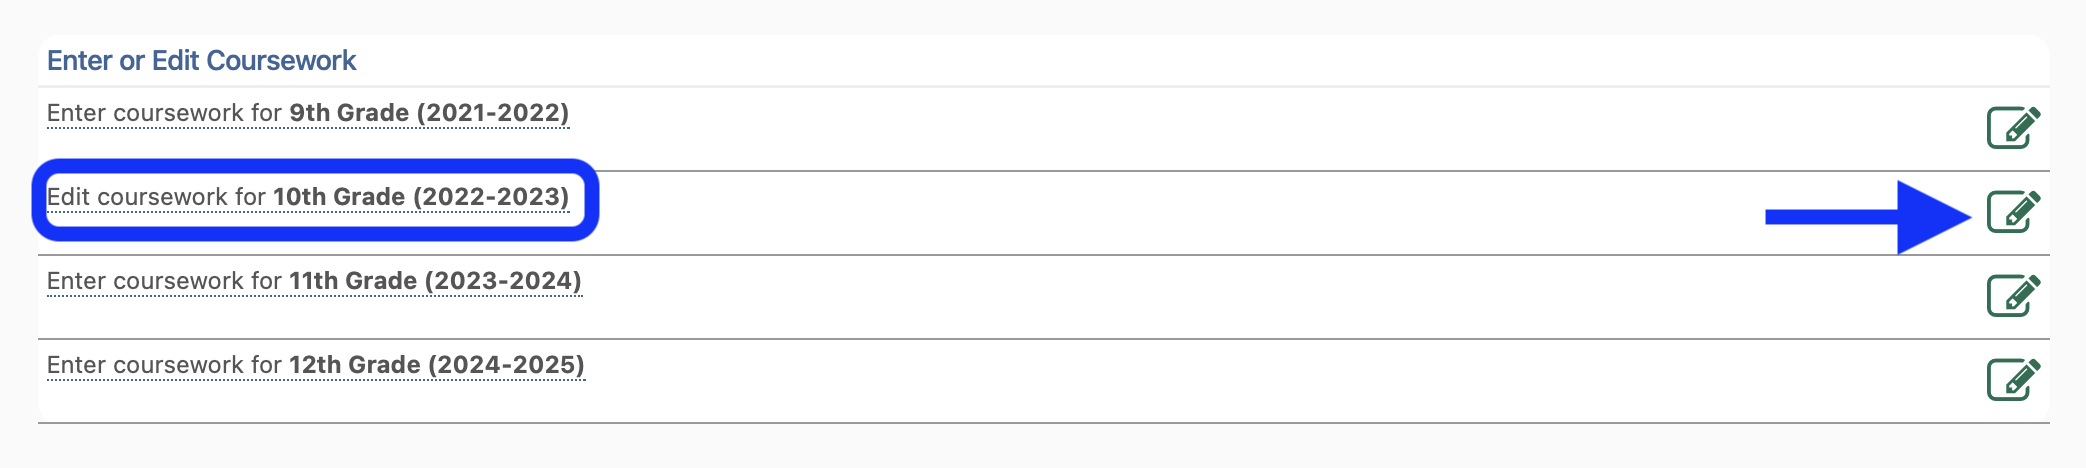Click the edit icon for 9th Grade coursework
2086x468 pixels.
tap(2012, 127)
